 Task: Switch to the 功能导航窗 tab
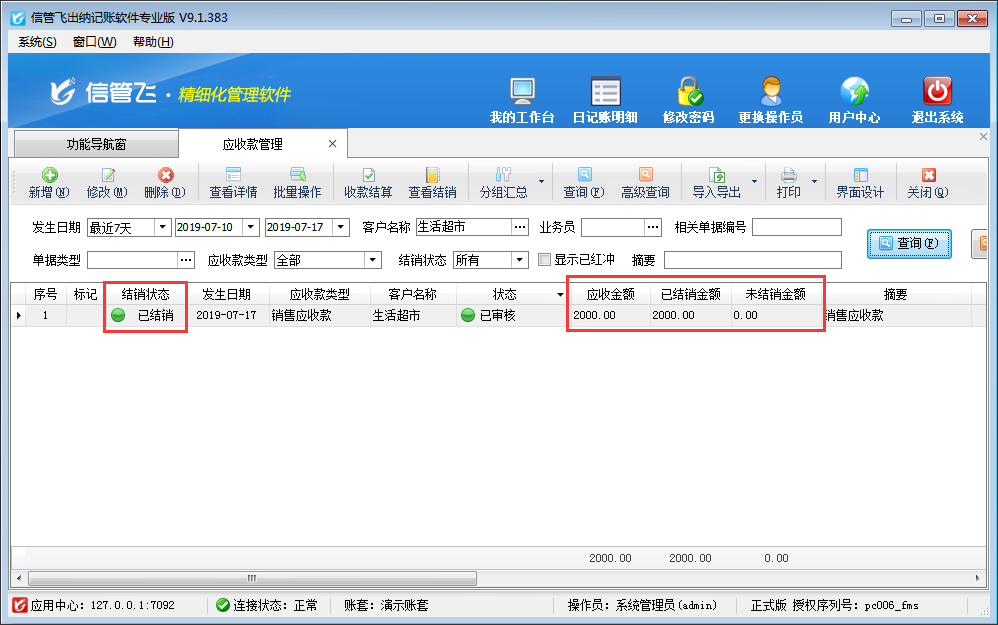click(96, 144)
